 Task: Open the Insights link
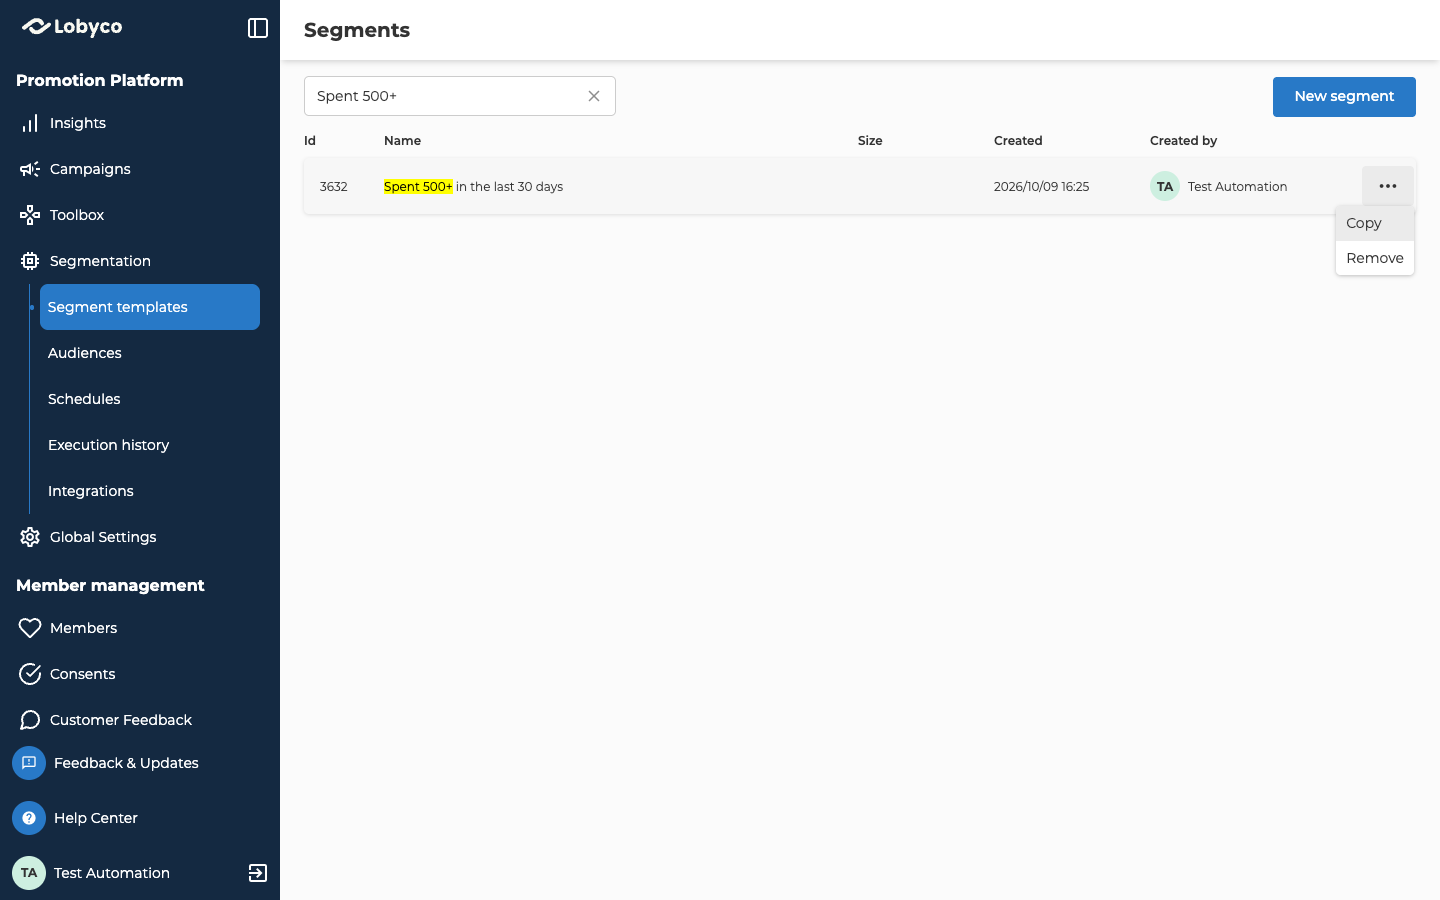pos(78,123)
